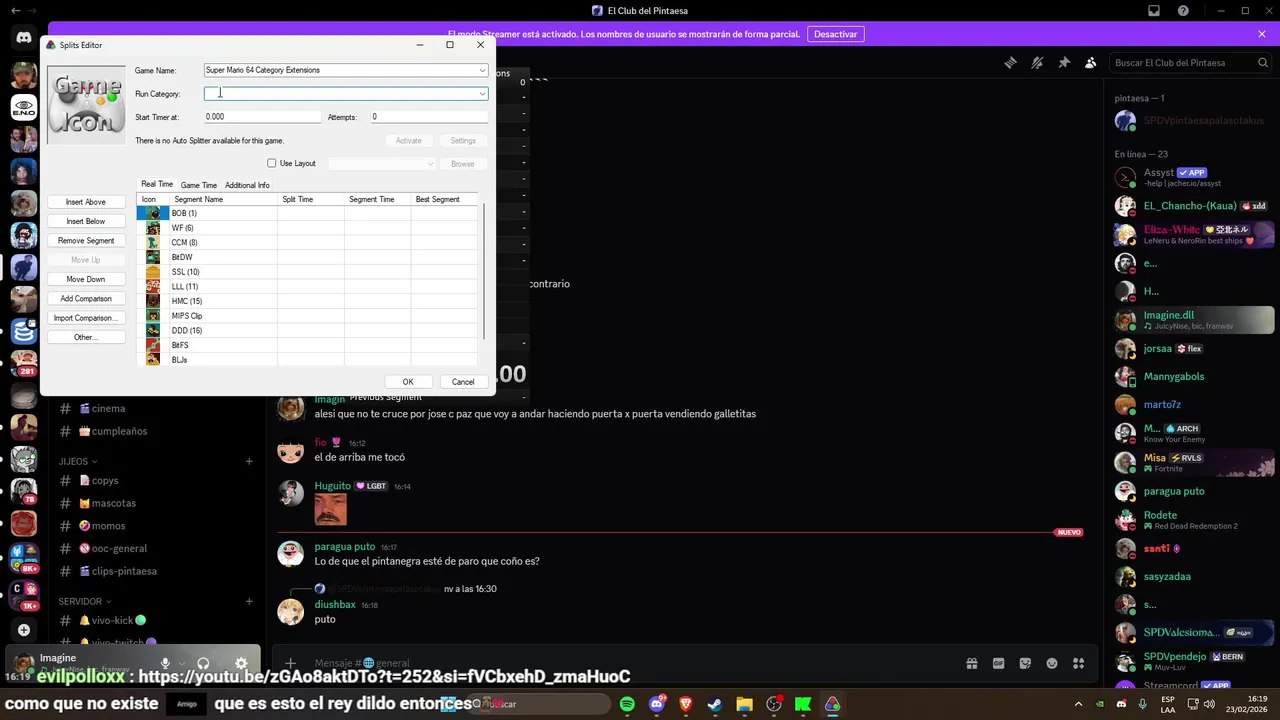Image resolution: width=1280 pixels, height=720 pixels.
Task: Click the Insert Above button
Action: [x=86, y=202]
